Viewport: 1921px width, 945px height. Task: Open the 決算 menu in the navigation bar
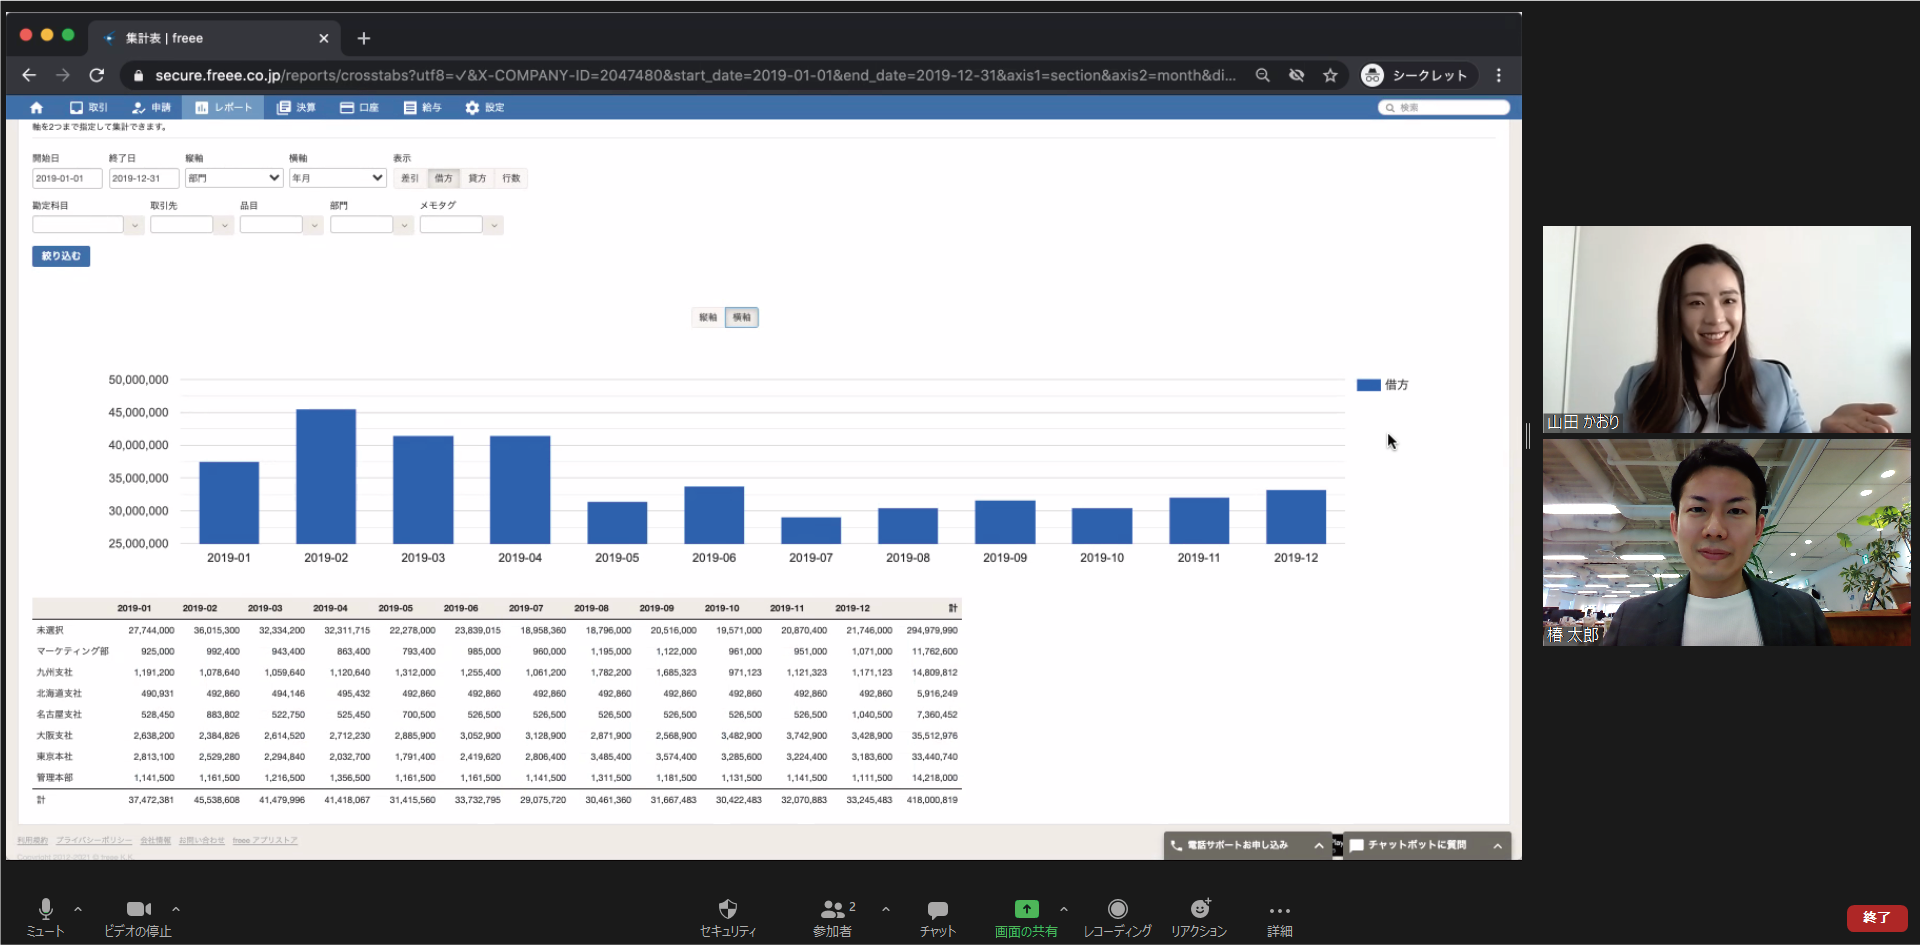click(297, 108)
